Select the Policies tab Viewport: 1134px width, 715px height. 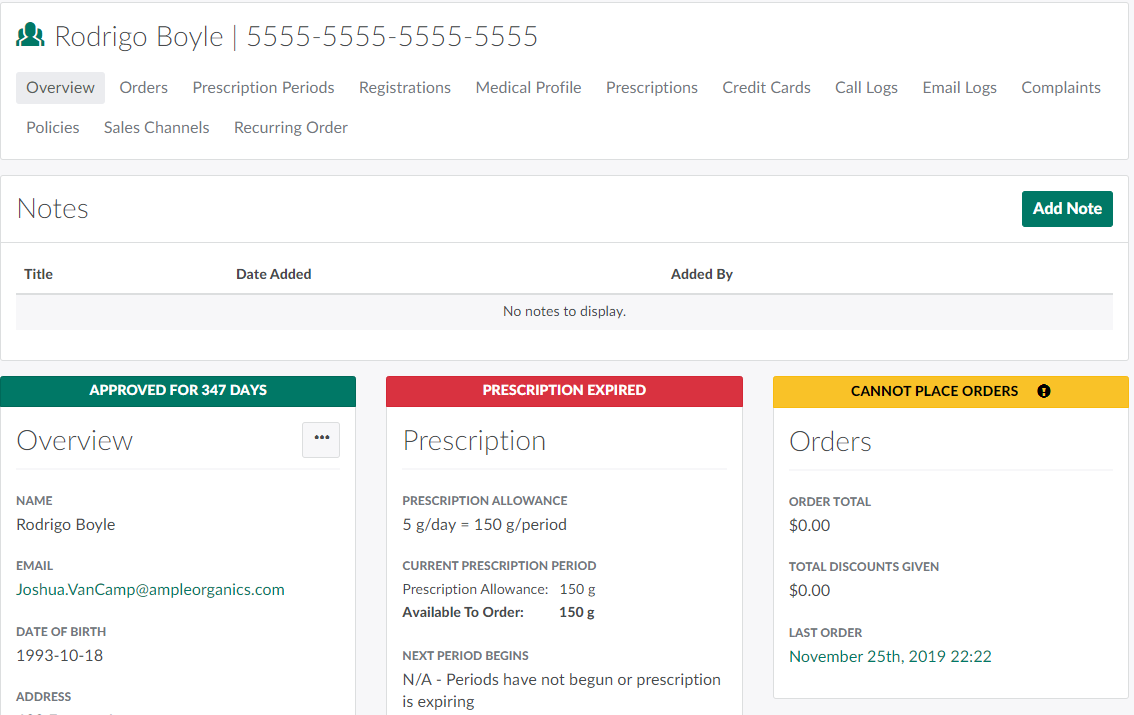[53, 128]
